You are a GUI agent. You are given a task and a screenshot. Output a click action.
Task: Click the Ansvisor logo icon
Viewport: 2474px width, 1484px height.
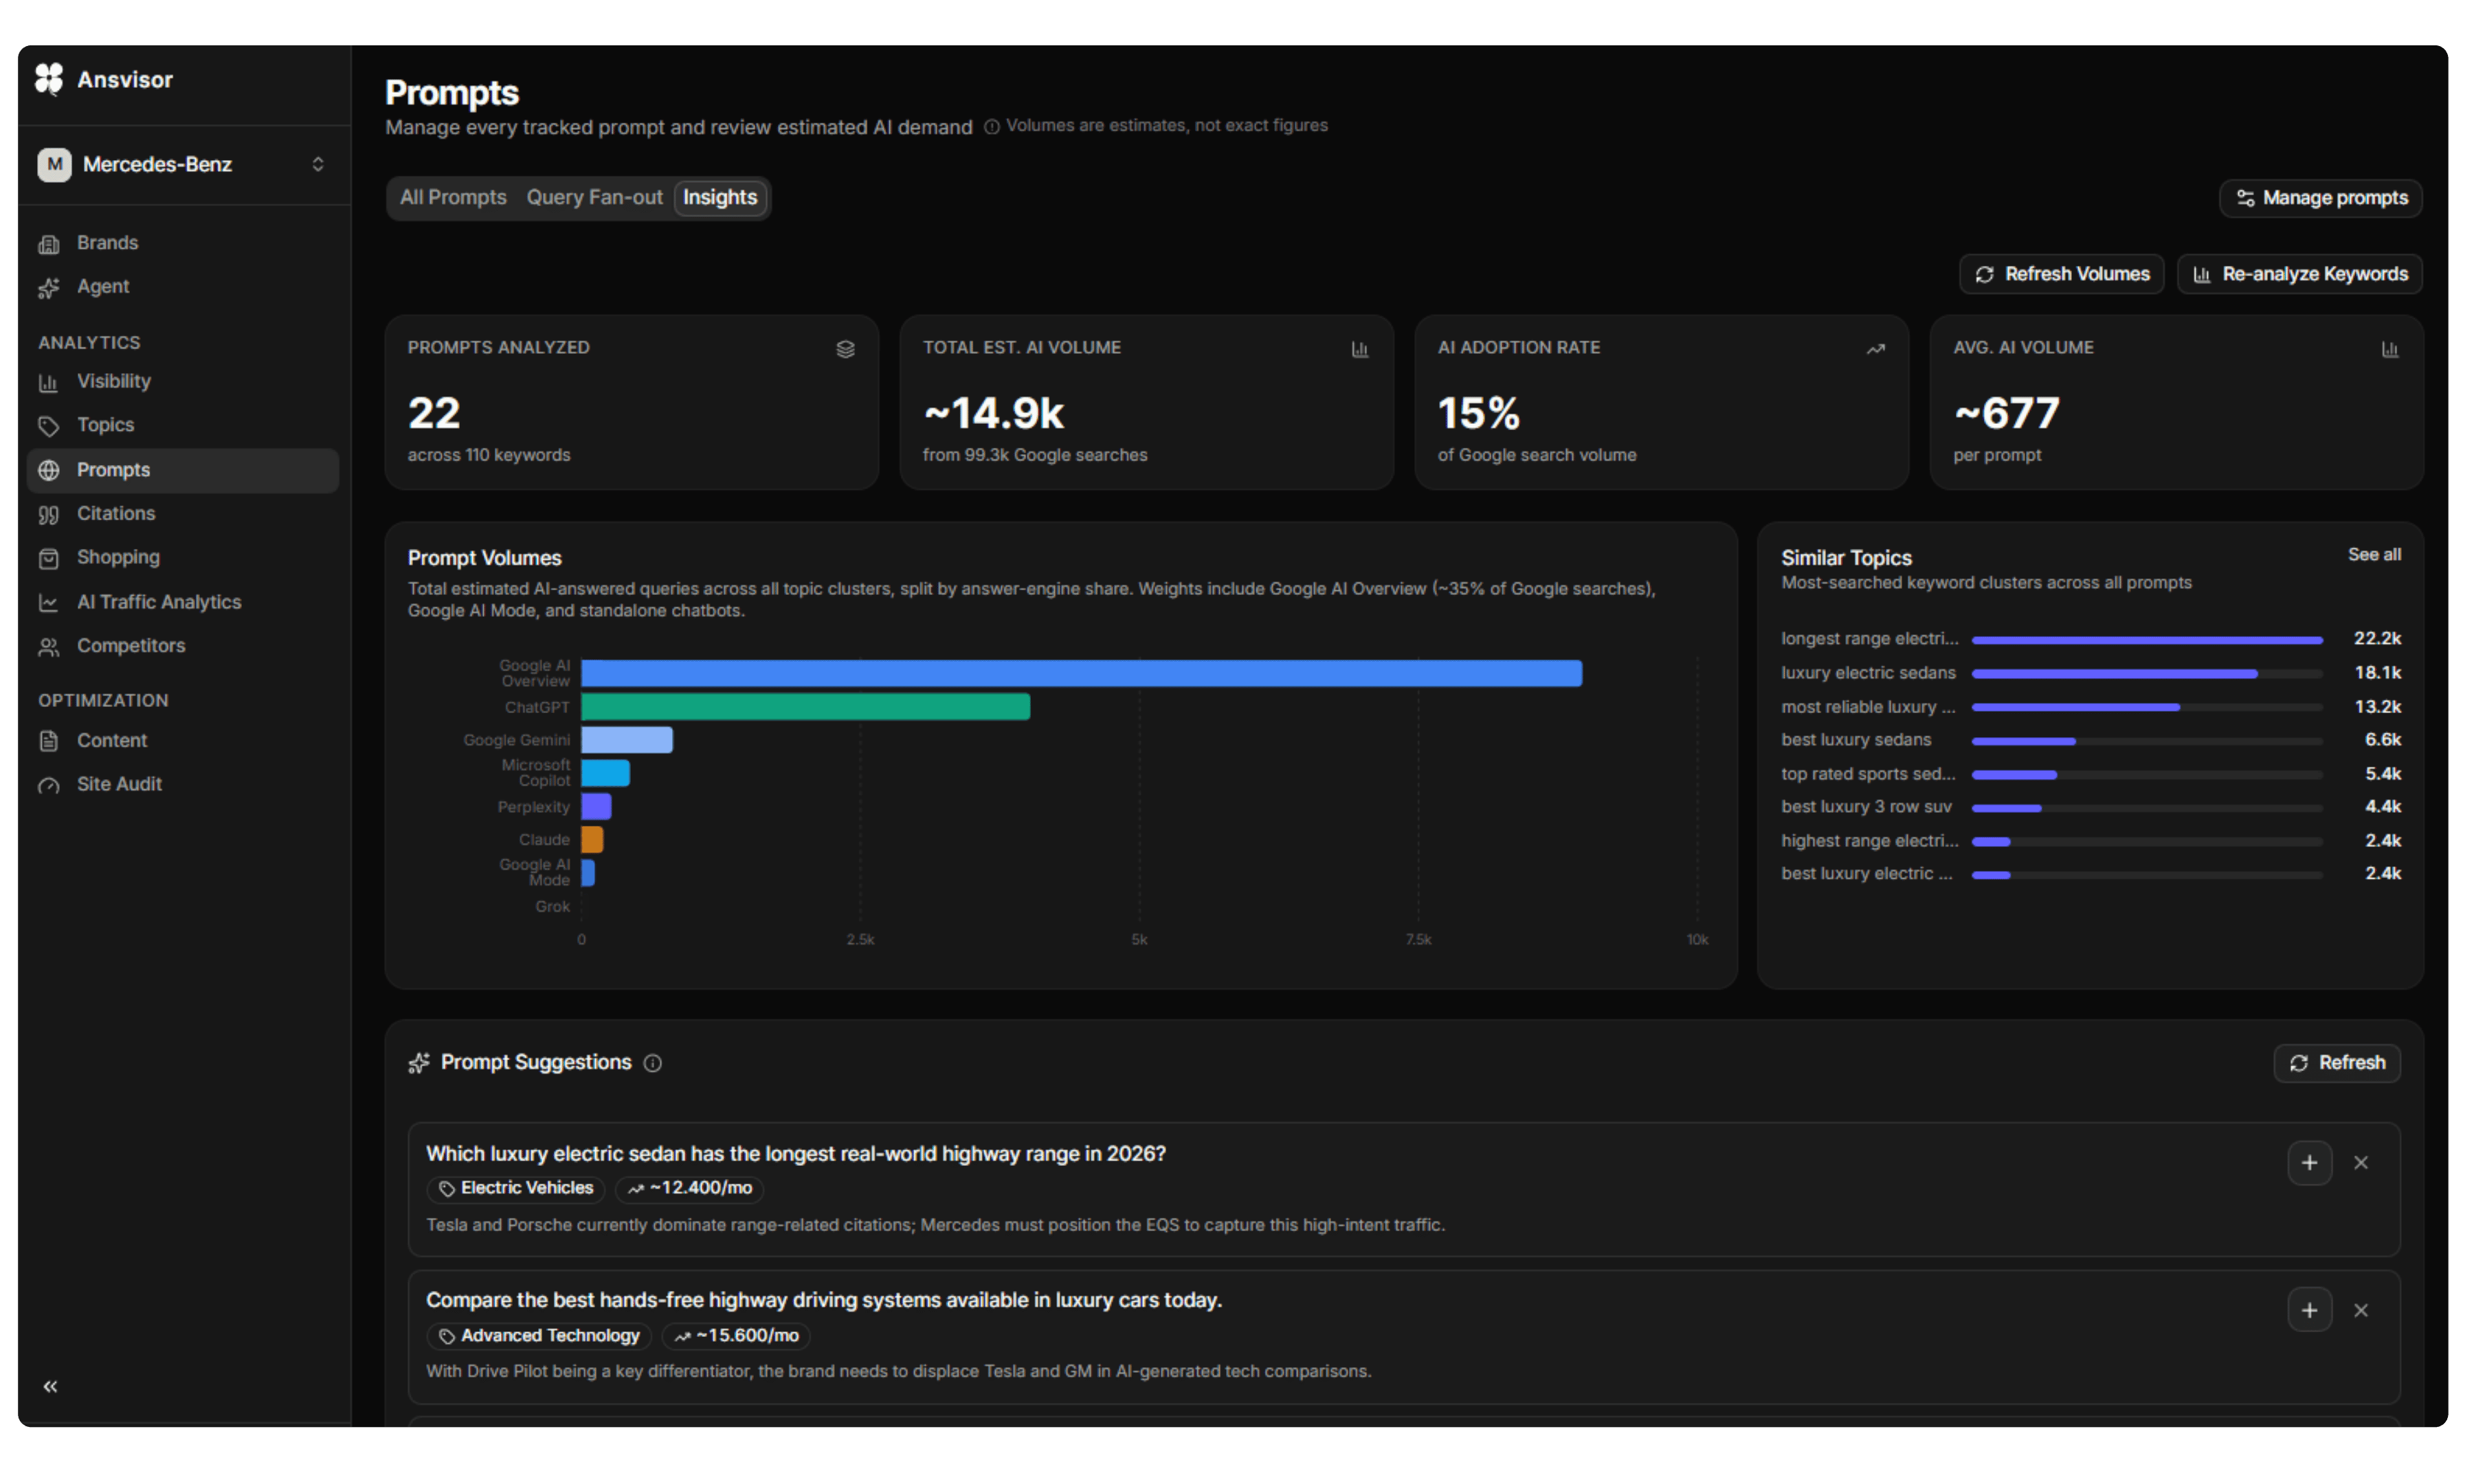coord(49,79)
